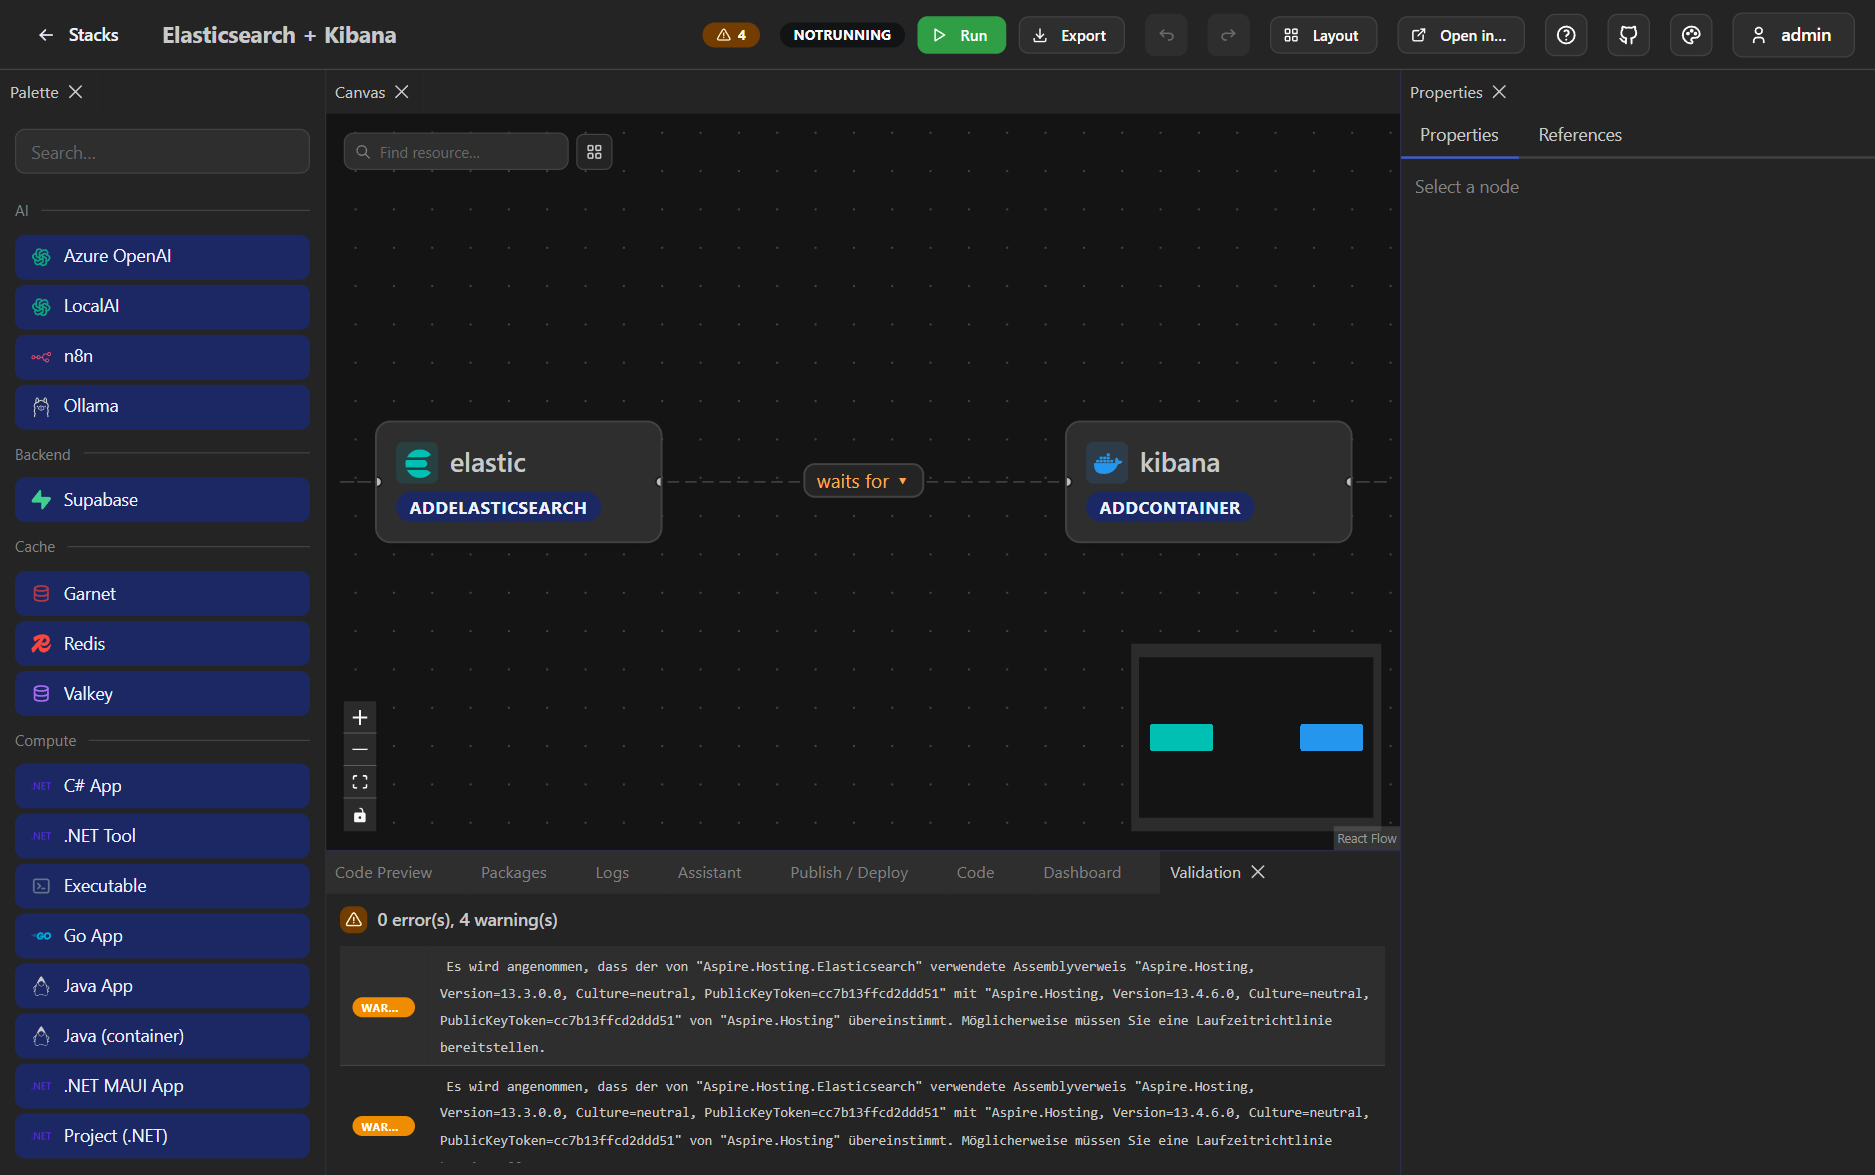Open the 'waits for' edge dropdown

coord(863,481)
